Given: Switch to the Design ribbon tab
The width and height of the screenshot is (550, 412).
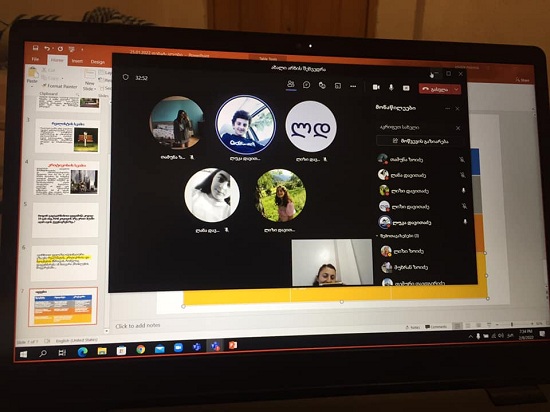Looking at the screenshot, I should point(98,62).
